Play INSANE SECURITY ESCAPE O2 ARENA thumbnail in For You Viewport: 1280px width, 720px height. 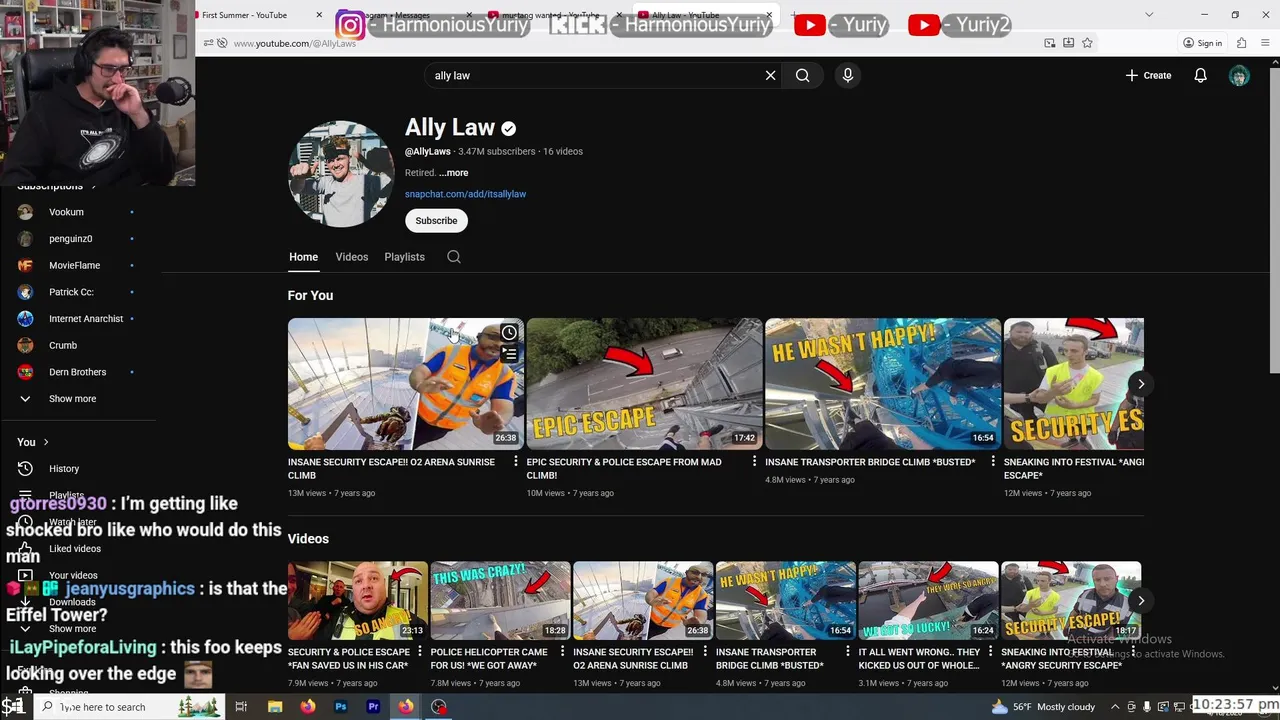click(x=405, y=384)
